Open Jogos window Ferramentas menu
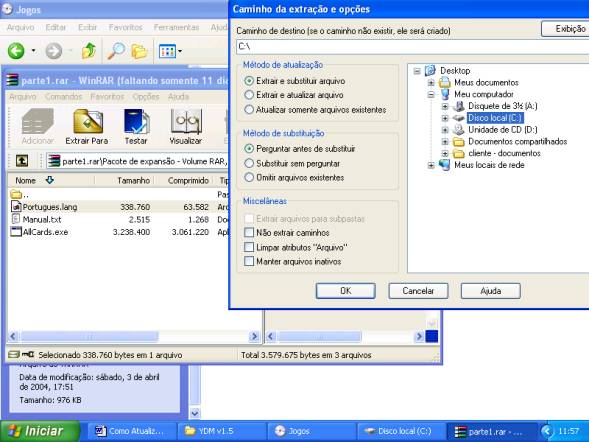589x442 pixels. (176, 27)
